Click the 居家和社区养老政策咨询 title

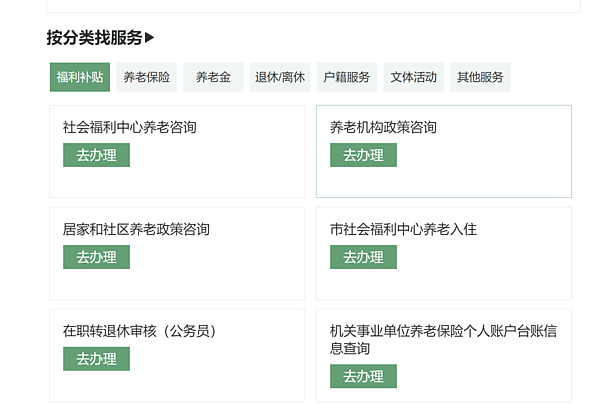[136, 229]
